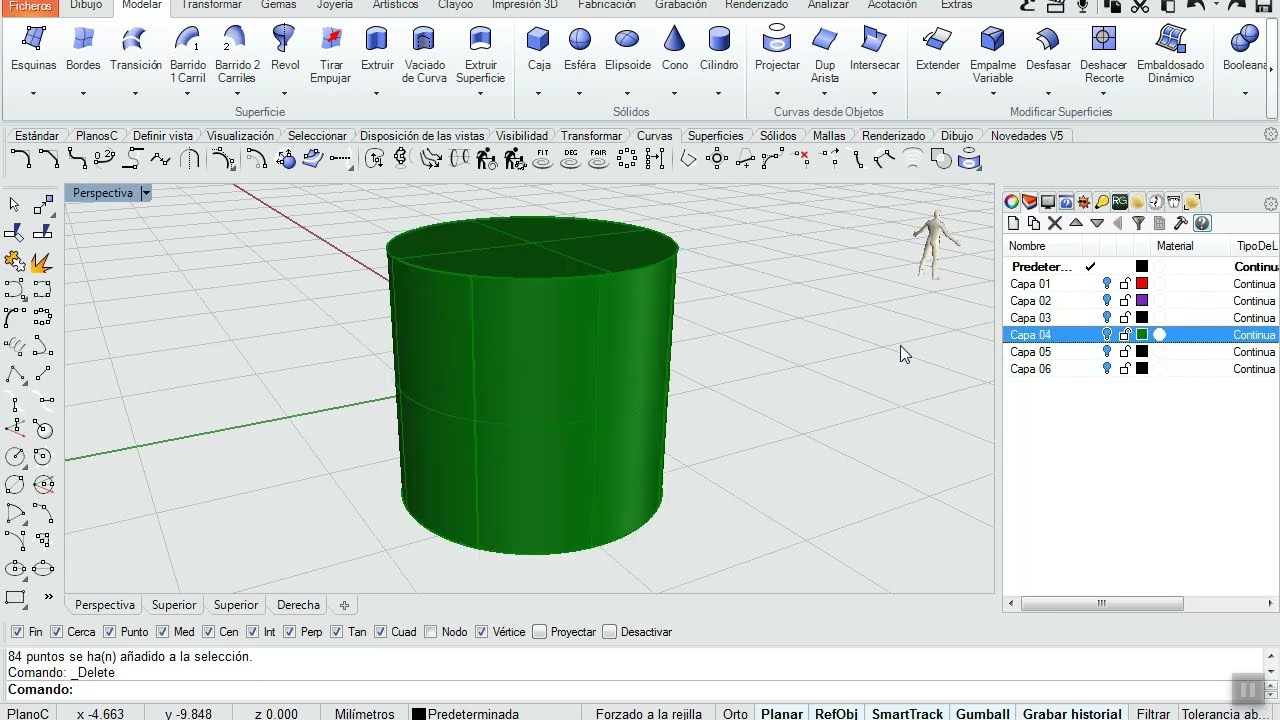Select the Vaciado de Curva tool
Viewport: 1280px width, 720px height.
pos(425,55)
